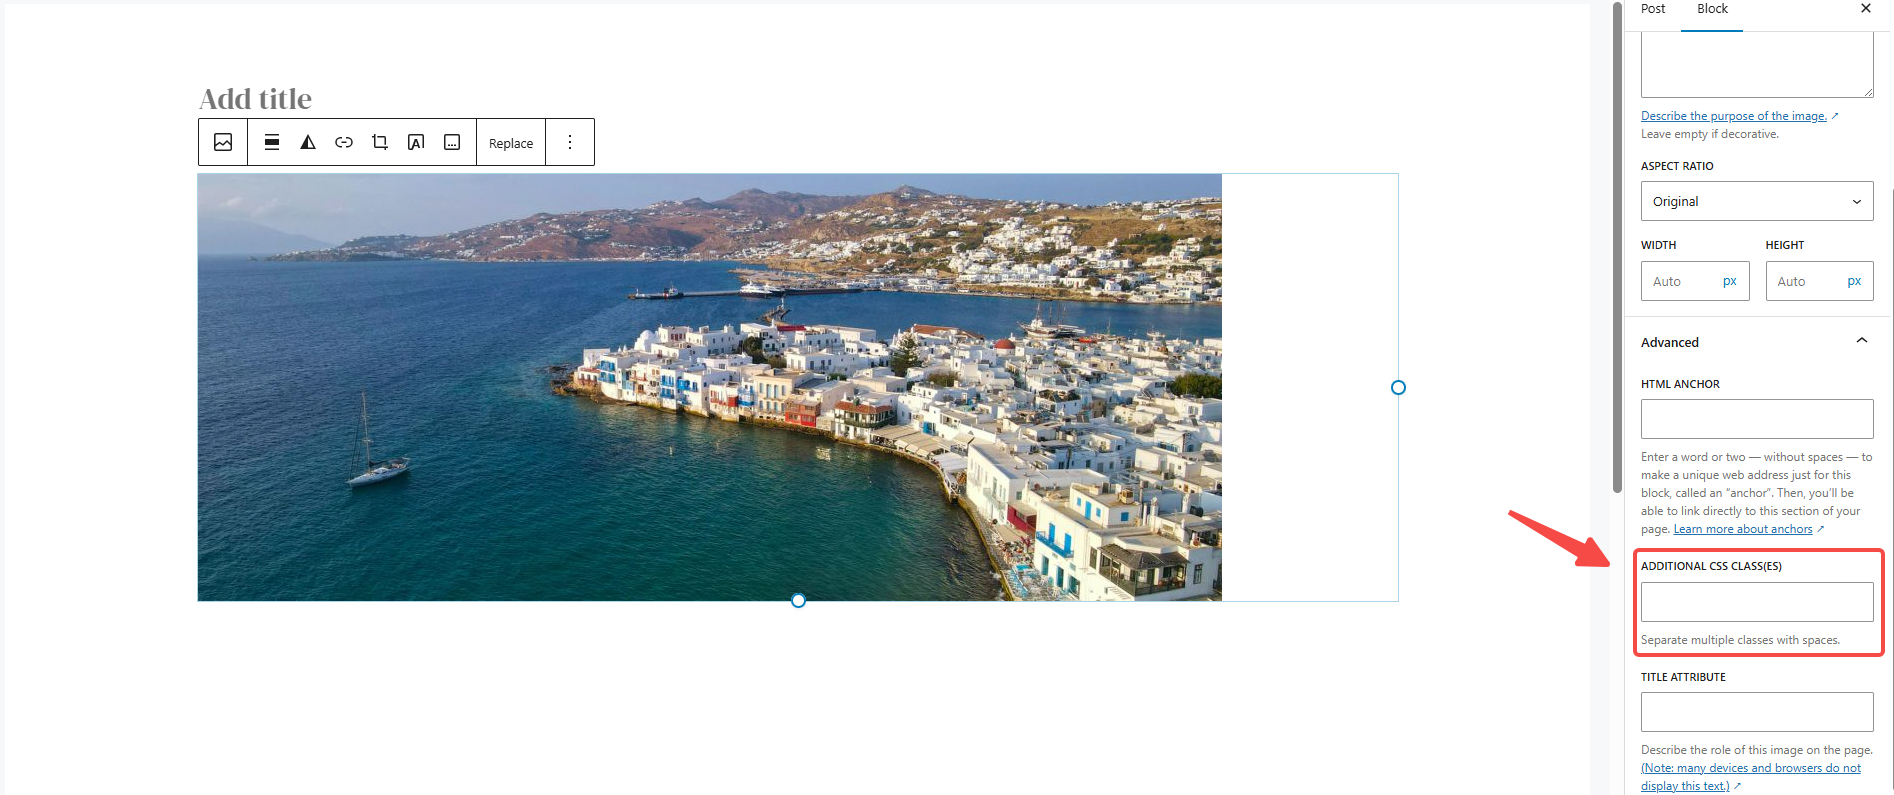This screenshot has height=795, width=1894.
Task: Click the Image block type icon
Action: pyautogui.click(x=223, y=142)
